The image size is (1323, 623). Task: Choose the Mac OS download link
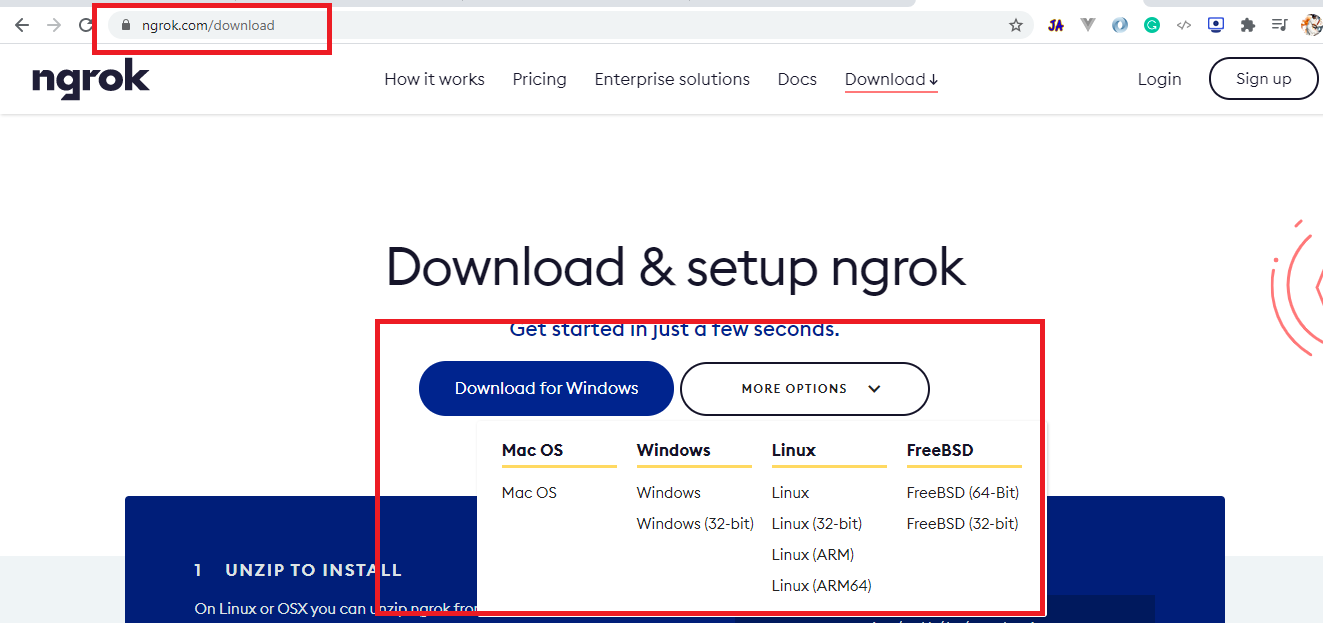click(x=529, y=492)
